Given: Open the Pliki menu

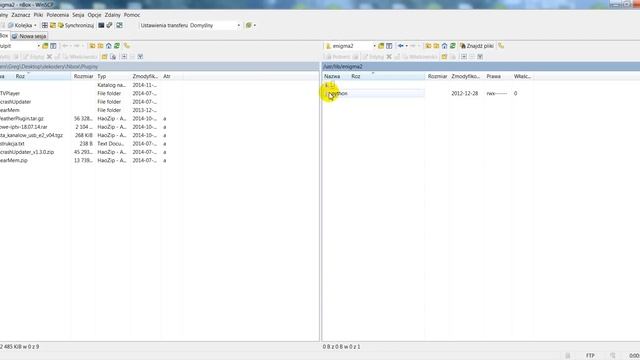Looking at the screenshot, I should pyautogui.click(x=38, y=15).
